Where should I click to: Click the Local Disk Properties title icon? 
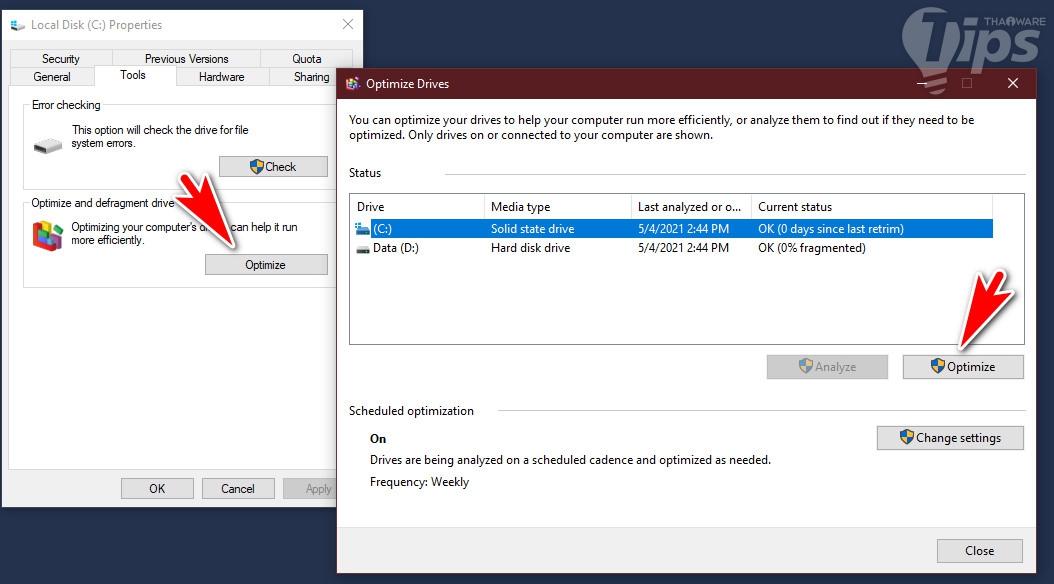point(17,25)
